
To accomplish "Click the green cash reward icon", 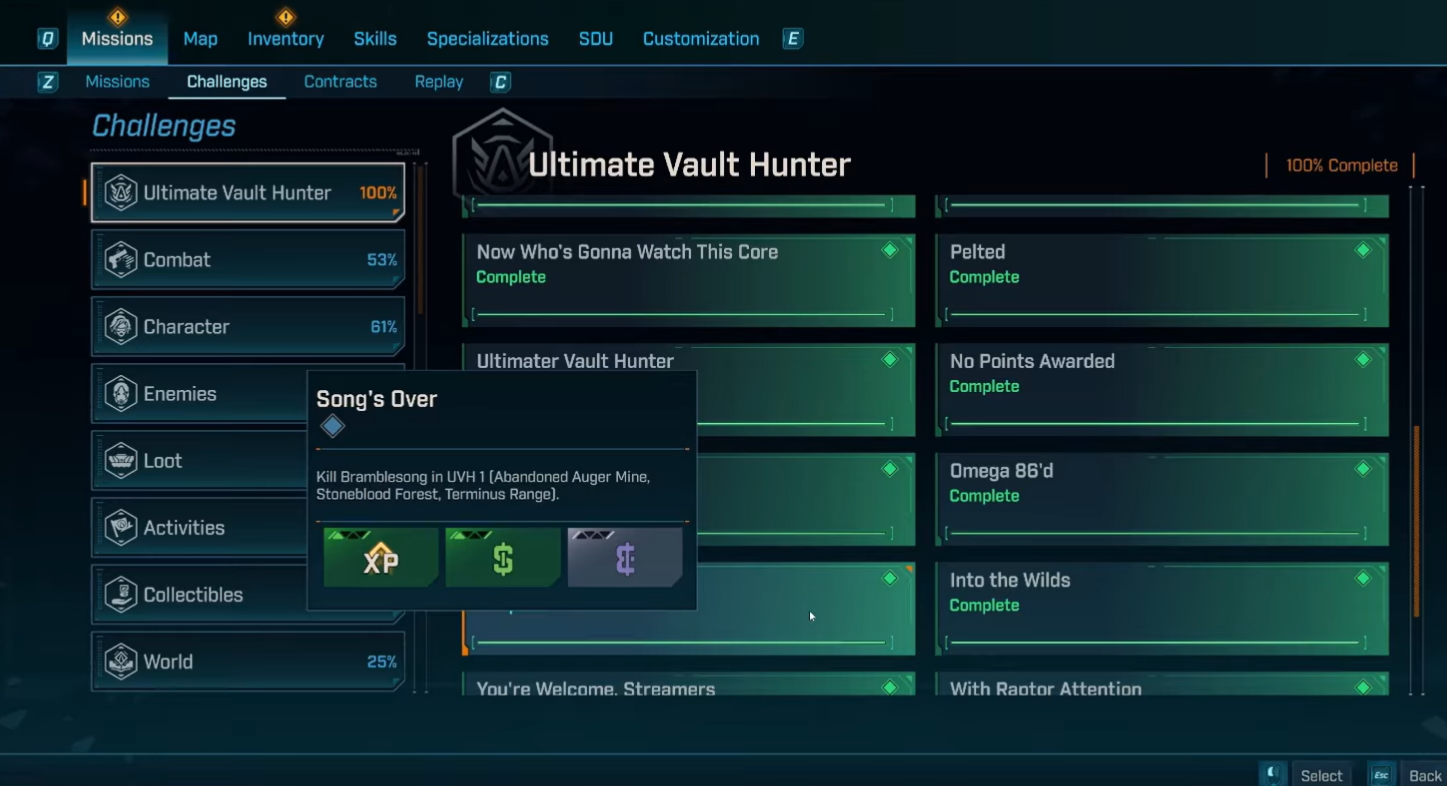I will pyautogui.click(x=503, y=558).
